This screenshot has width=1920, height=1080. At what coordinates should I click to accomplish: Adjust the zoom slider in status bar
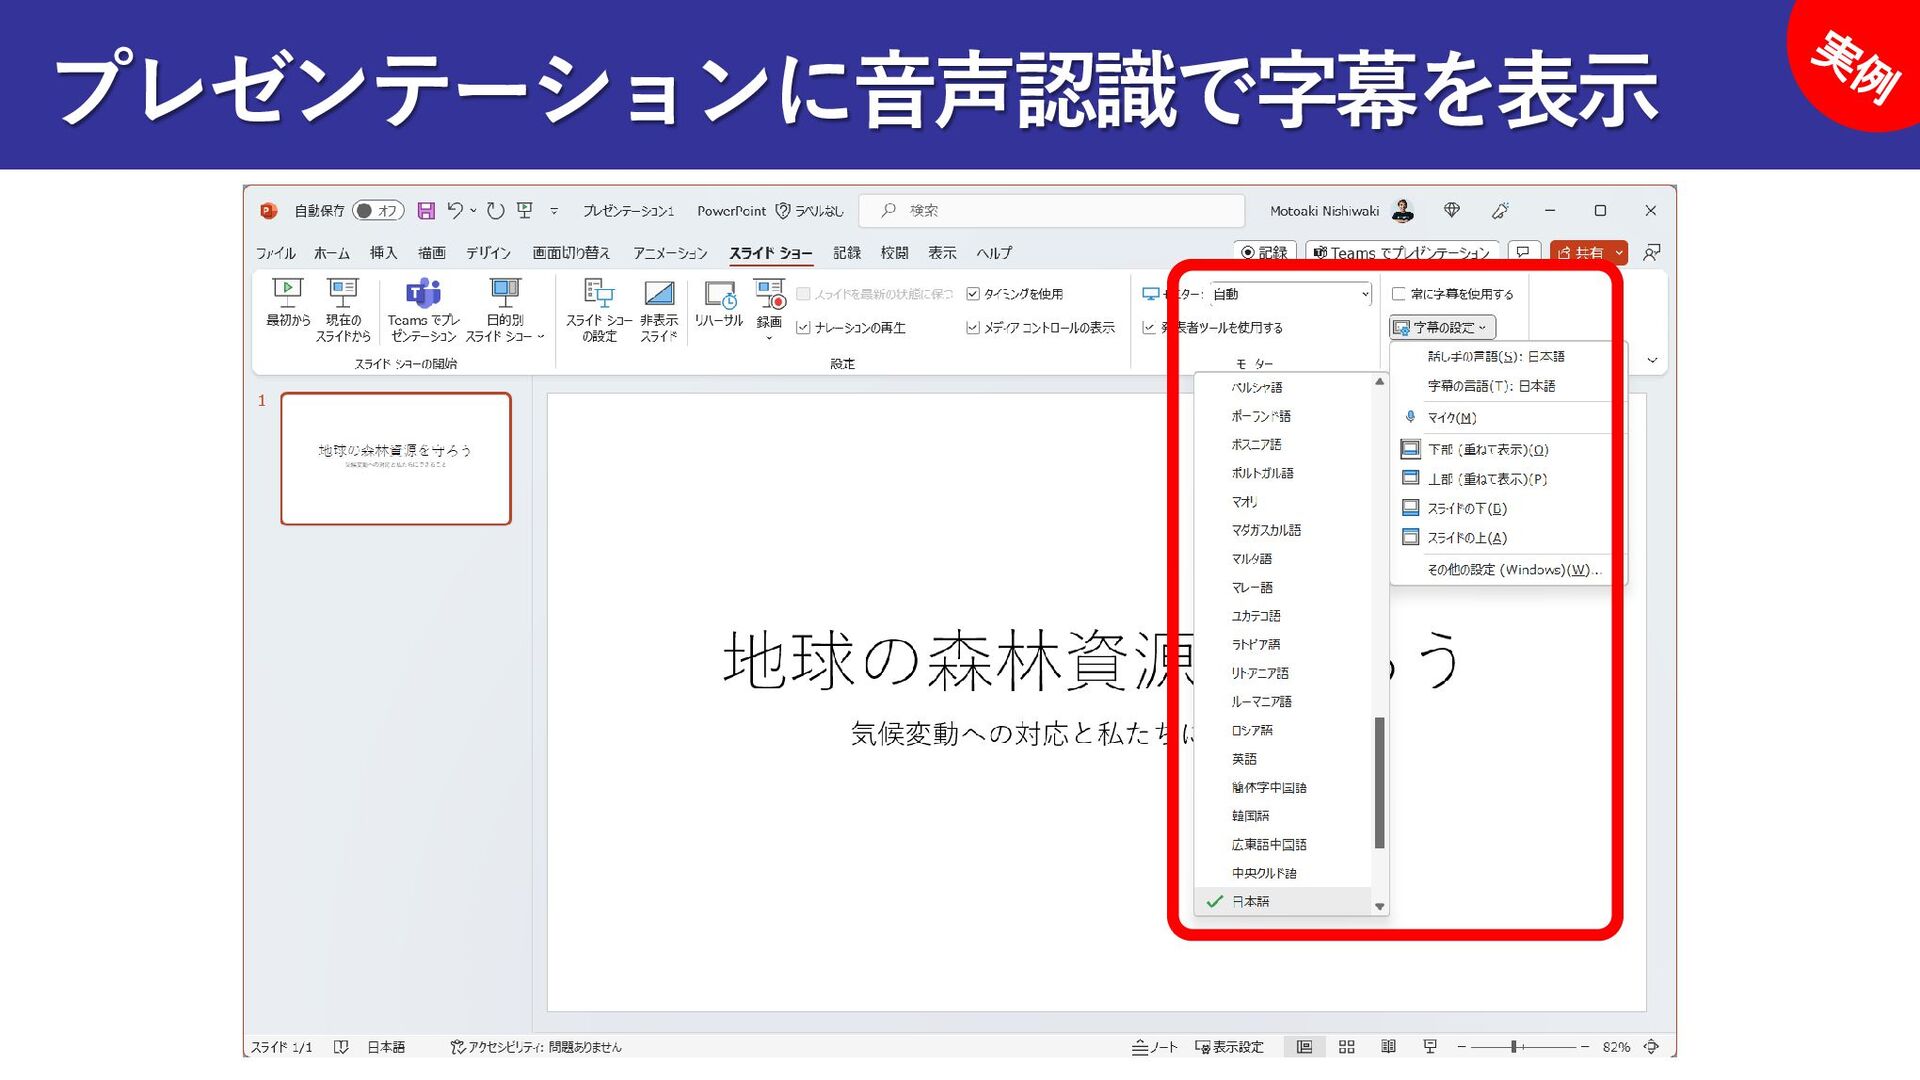tap(1515, 1047)
